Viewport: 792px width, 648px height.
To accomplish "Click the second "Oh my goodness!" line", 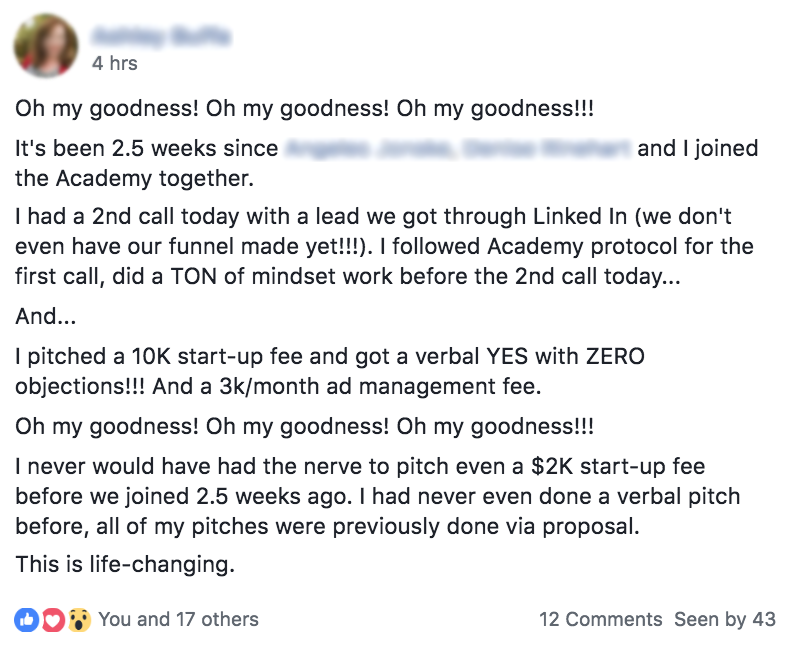I will click(x=304, y=426).
